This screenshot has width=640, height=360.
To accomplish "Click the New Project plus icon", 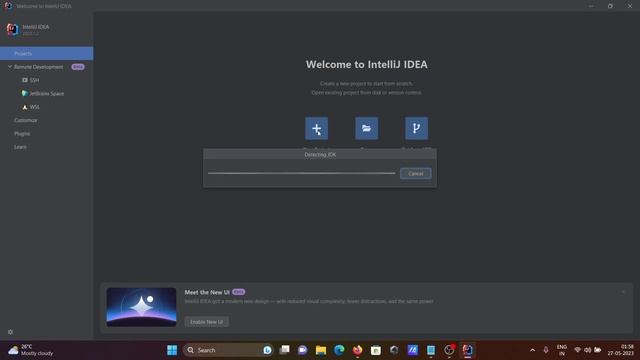I will pyautogui.click(x=316, y=128).
